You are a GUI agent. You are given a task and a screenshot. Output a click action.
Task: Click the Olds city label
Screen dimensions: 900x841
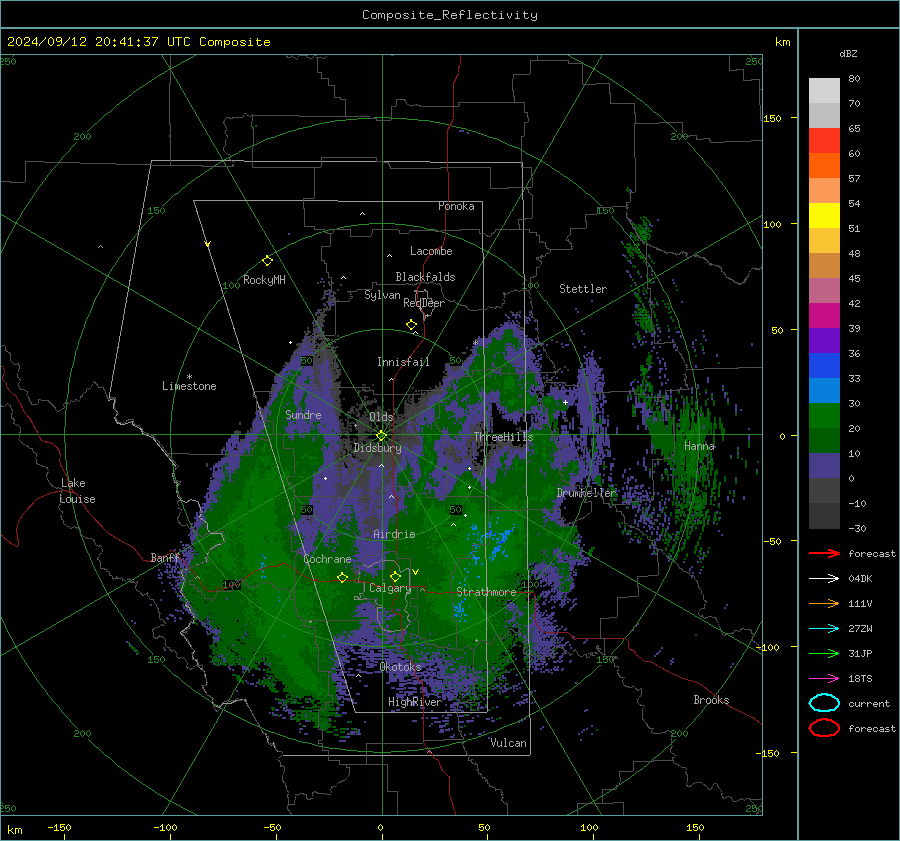[381, 417]
